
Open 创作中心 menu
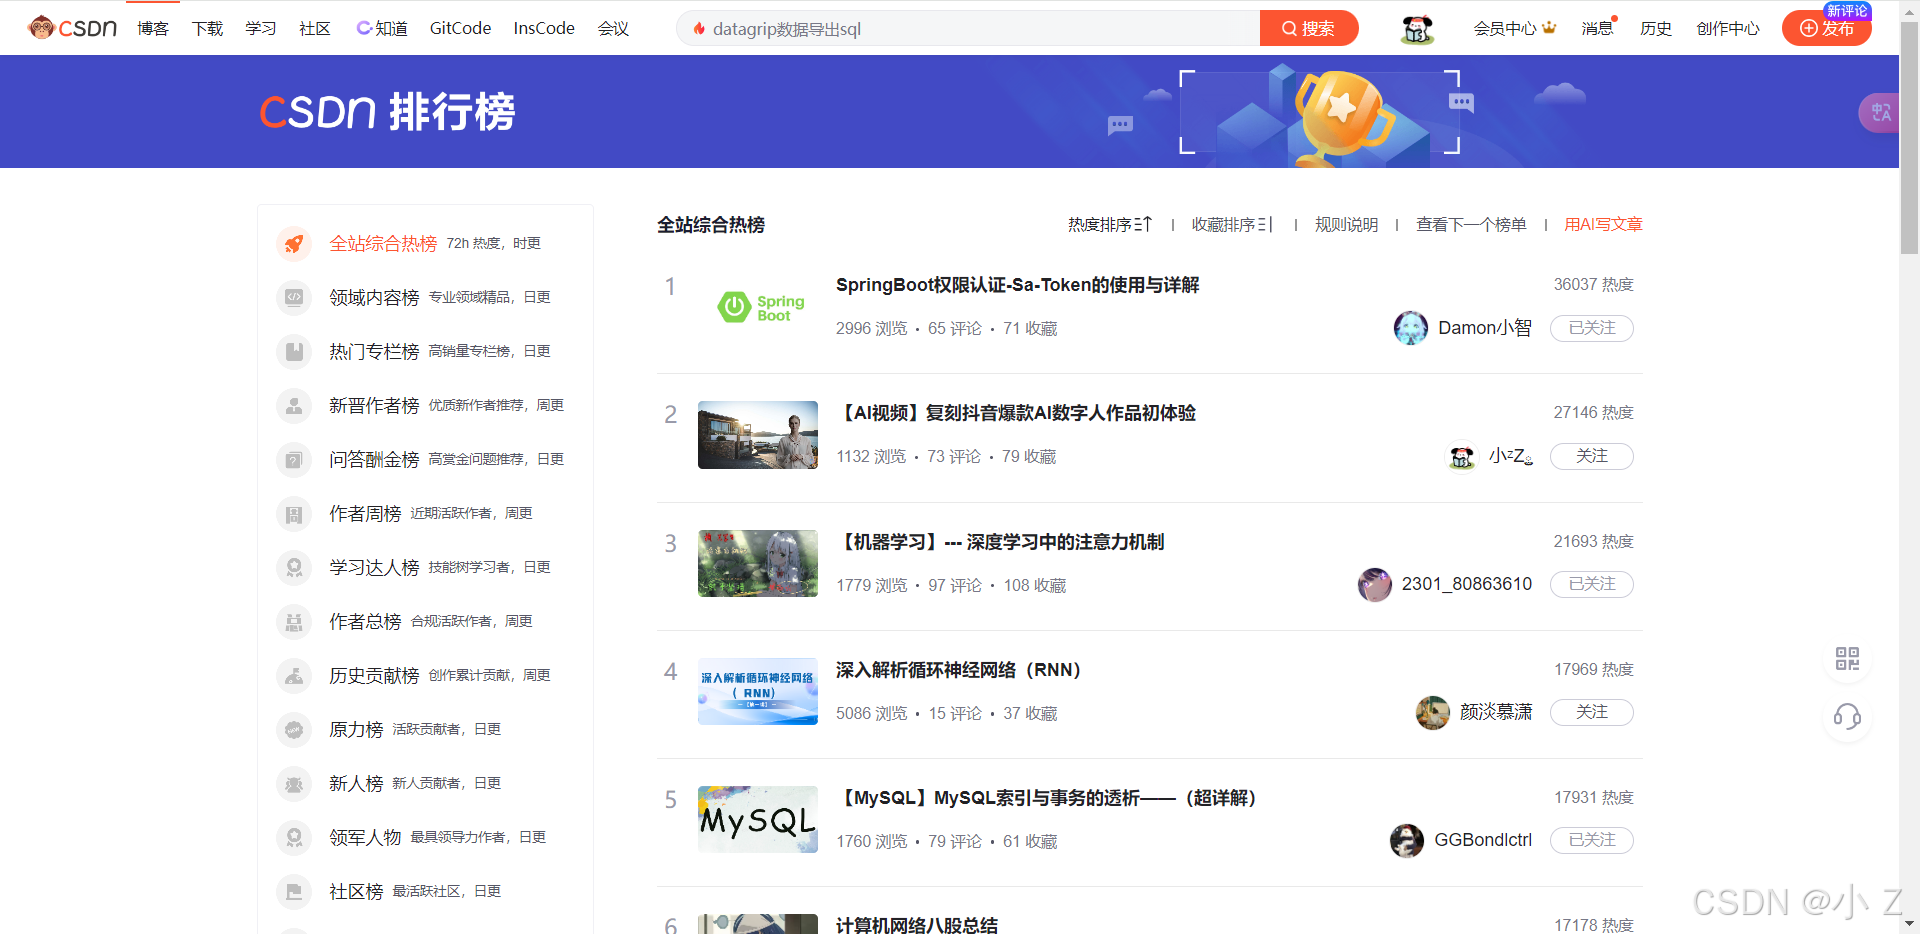pyautogui.click(x=1728, y=29)
